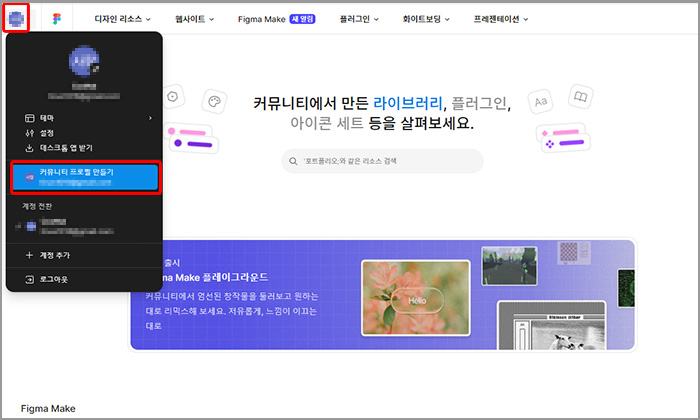Image resolution: width=700 pixels, height=420 pixels.
Task: Expand the 웹사이트 dropdown
Action: point(194,19)
